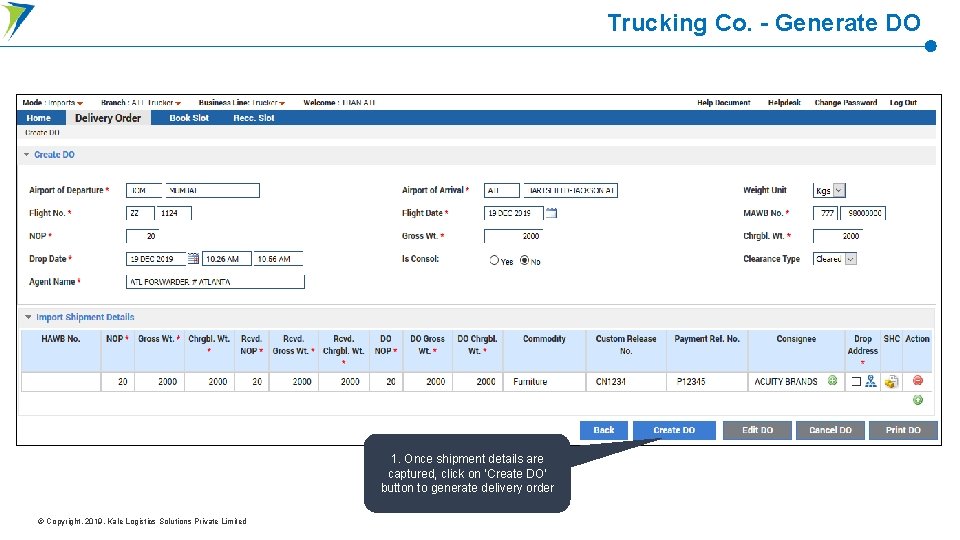Open the SHC special handling codes icon

pos(891,381)
